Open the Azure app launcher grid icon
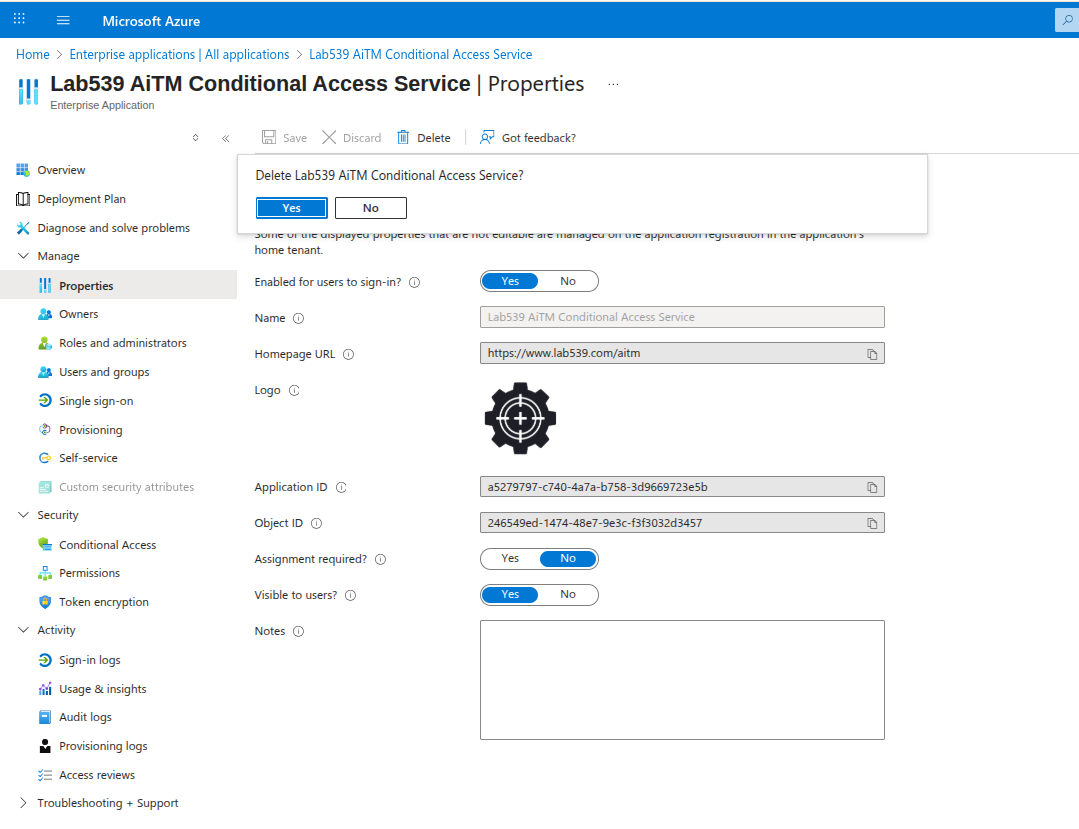This screenshot has width=1079, height=829. coord(19,20)
